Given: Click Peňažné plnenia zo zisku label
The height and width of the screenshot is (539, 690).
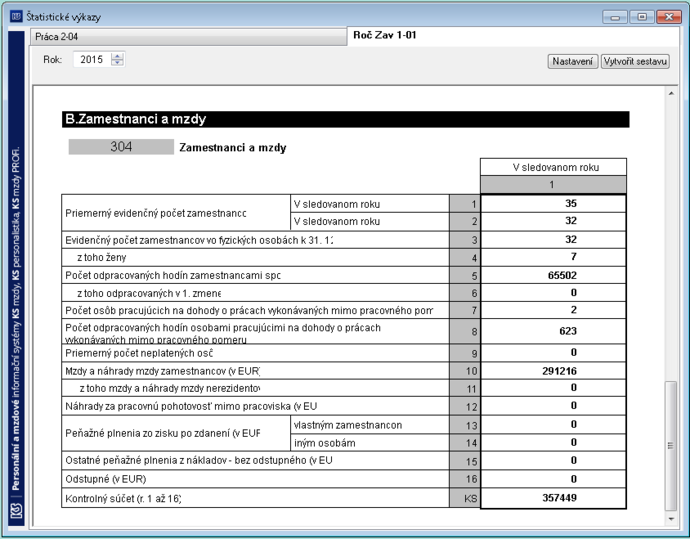Looking at the screenshot, I should [162, 433].
